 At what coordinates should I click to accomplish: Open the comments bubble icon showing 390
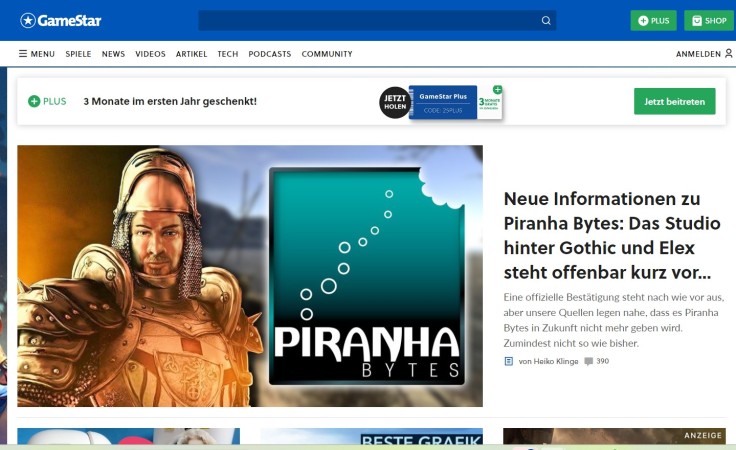(x=589, y=361)
